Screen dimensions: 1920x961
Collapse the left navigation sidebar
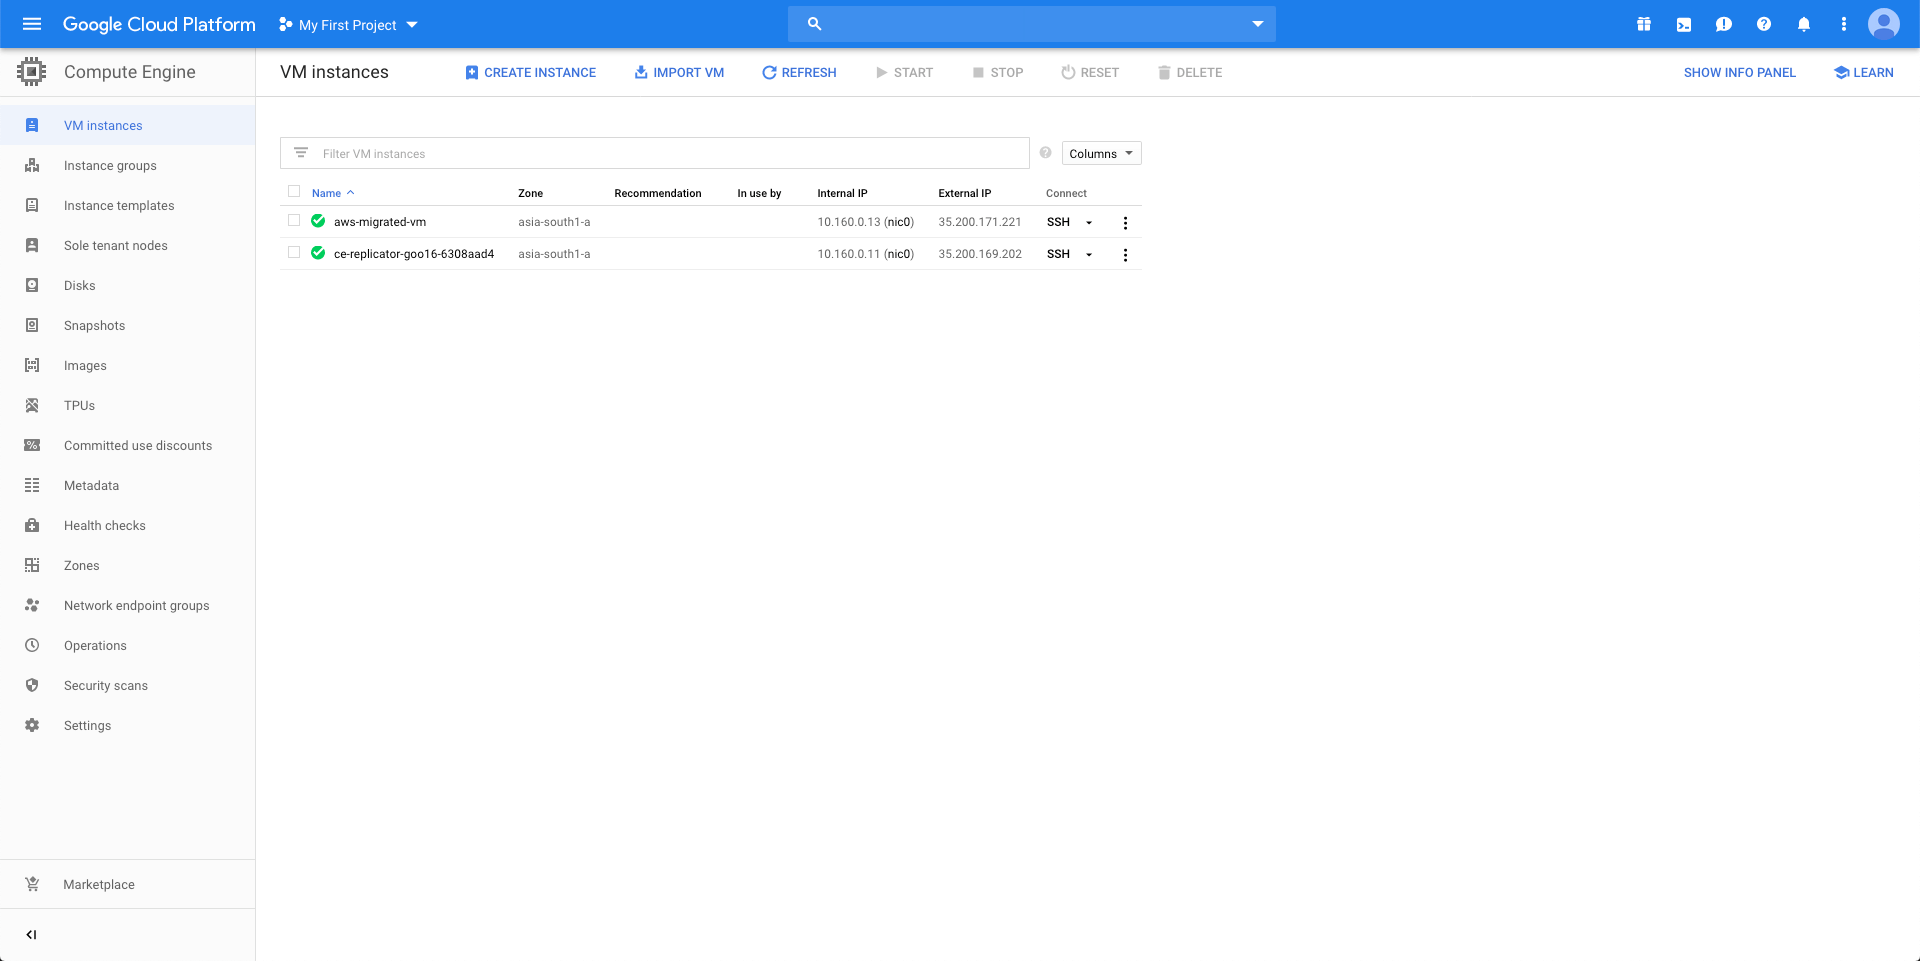(32, 935)
